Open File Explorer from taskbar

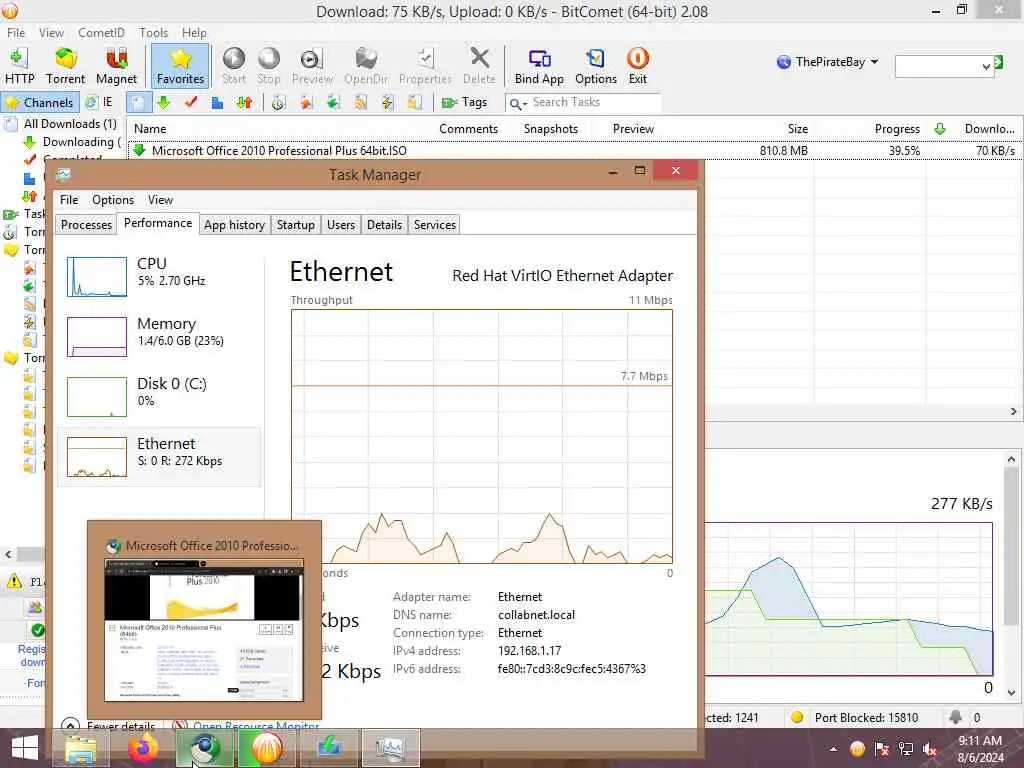[81, 748]
